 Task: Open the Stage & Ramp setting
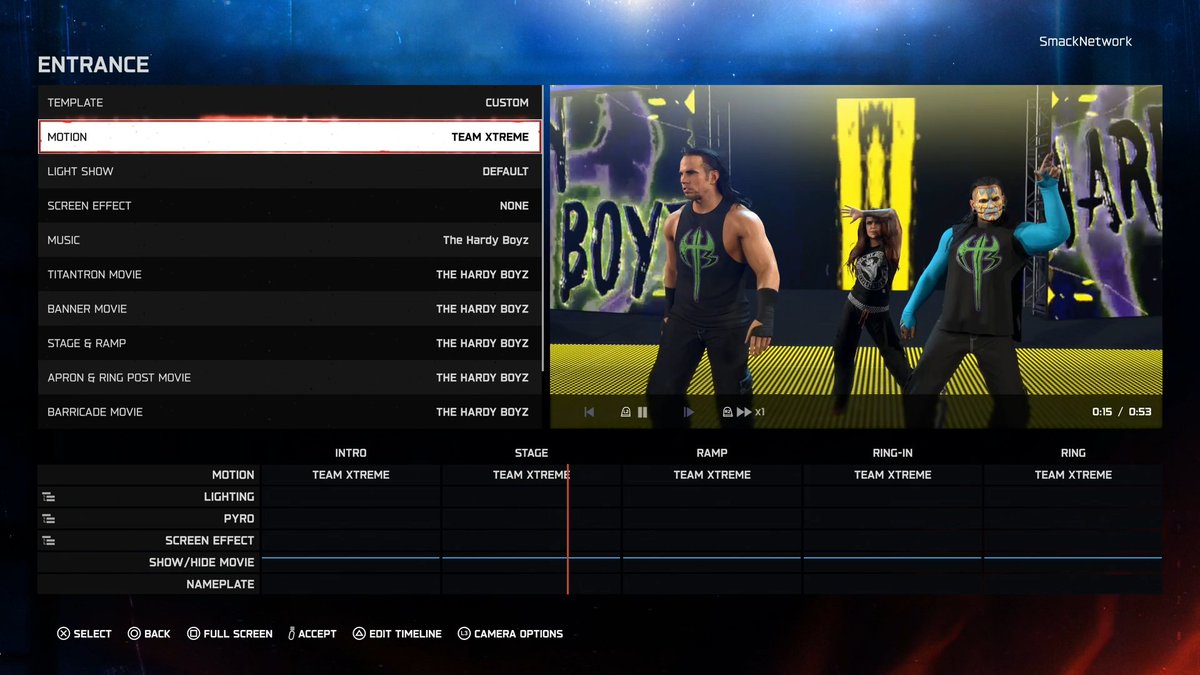289,343
